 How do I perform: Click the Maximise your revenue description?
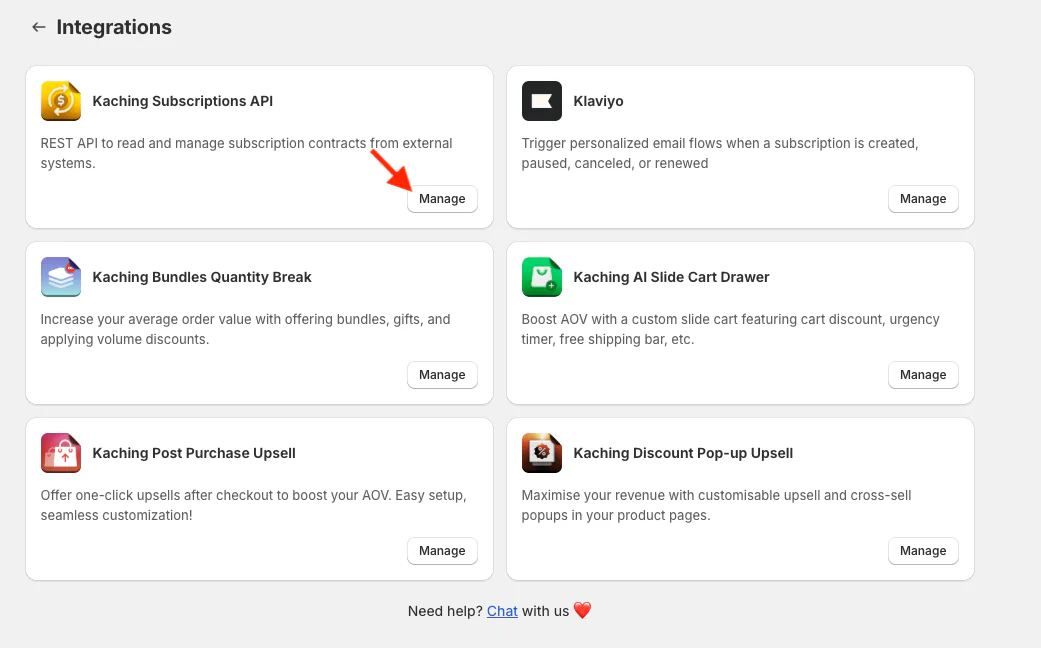[716, 505]
